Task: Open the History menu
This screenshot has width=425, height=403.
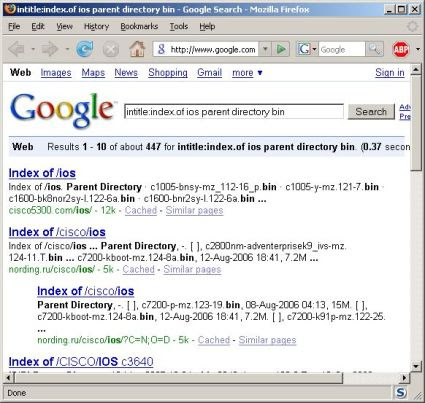Action: coord(96,26)
